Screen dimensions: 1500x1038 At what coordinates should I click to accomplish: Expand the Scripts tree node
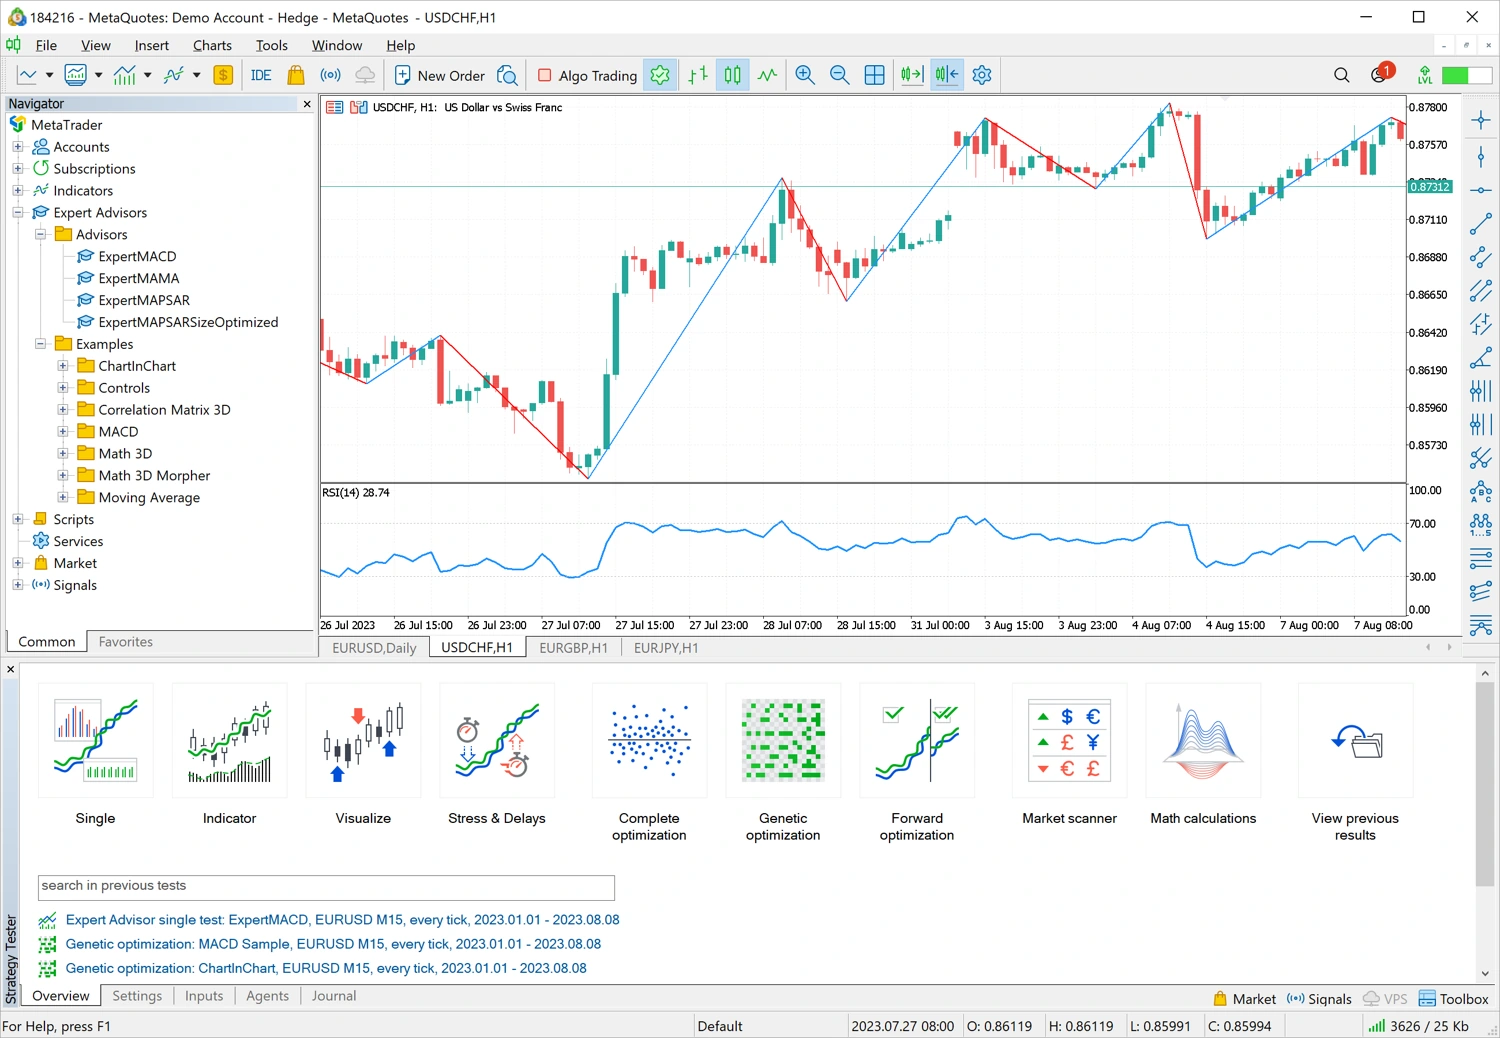tap(18, 519)
